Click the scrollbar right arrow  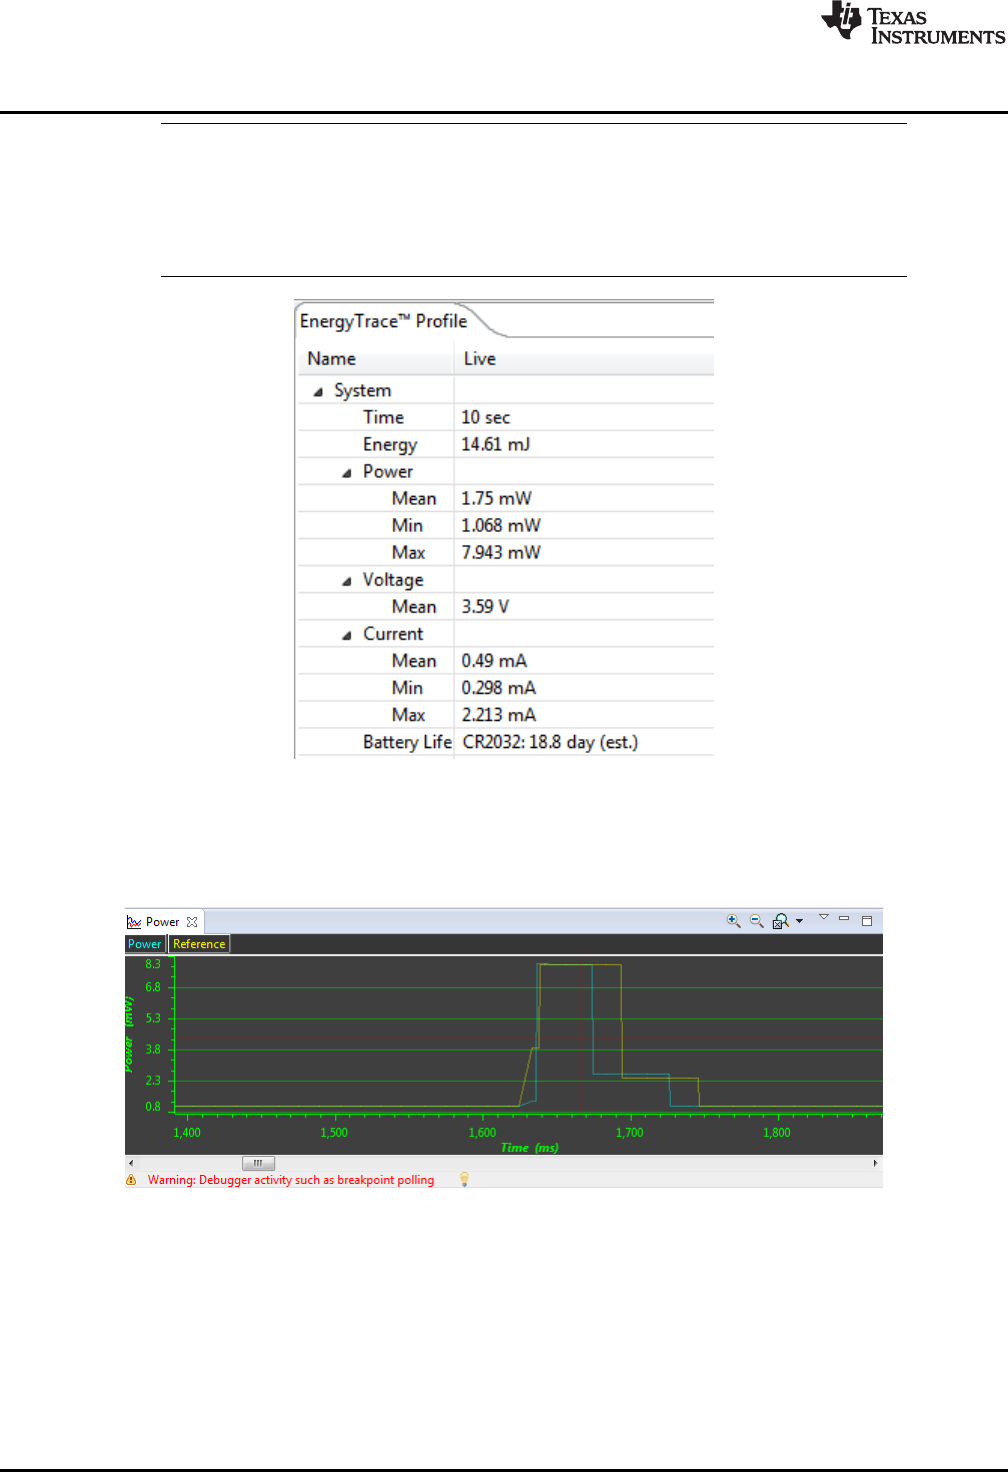tap(876, 1163)
